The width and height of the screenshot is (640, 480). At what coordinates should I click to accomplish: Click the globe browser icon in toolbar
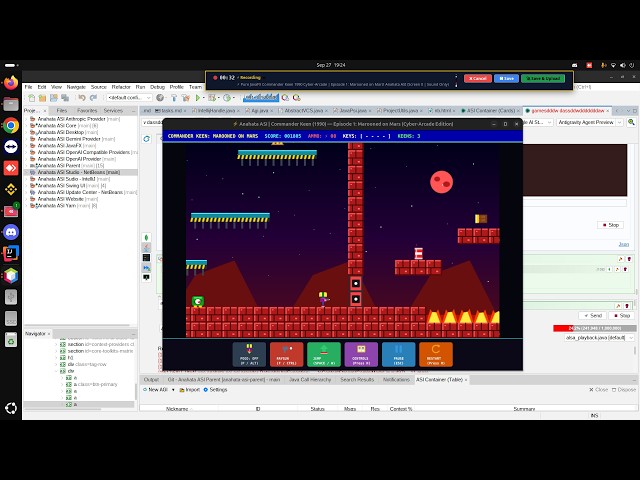[160, 98]
